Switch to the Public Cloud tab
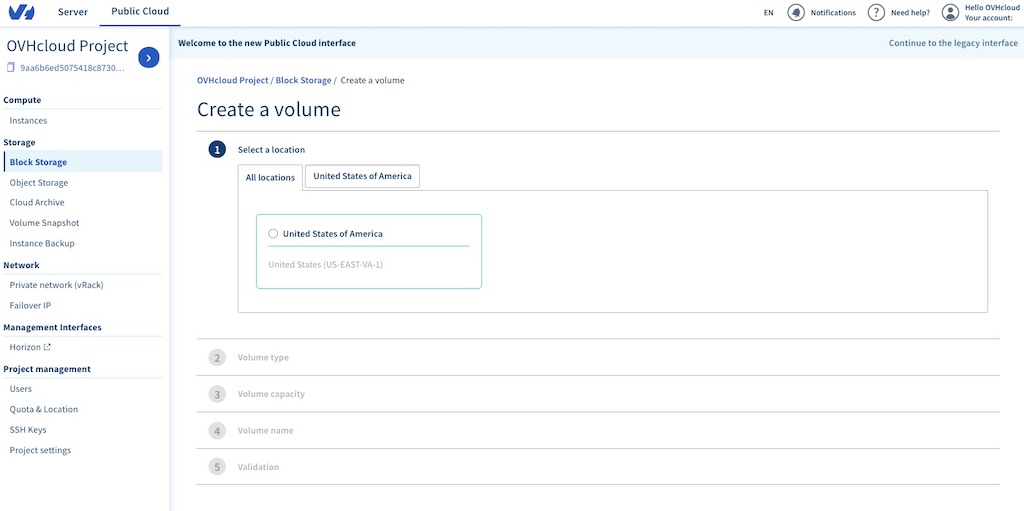 click(x=140, y=12)
